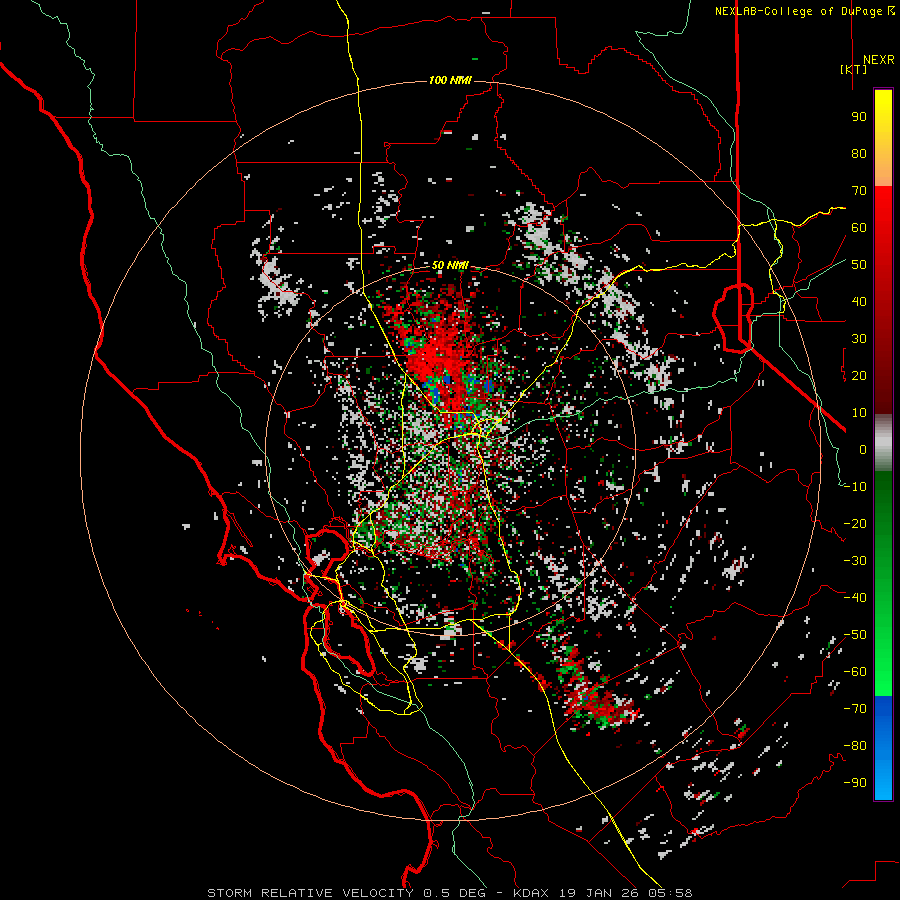The height and width of the screenshot is (900, 900).
Task: Click the 60 value on the velocity scale
Action: pos(859,228)
